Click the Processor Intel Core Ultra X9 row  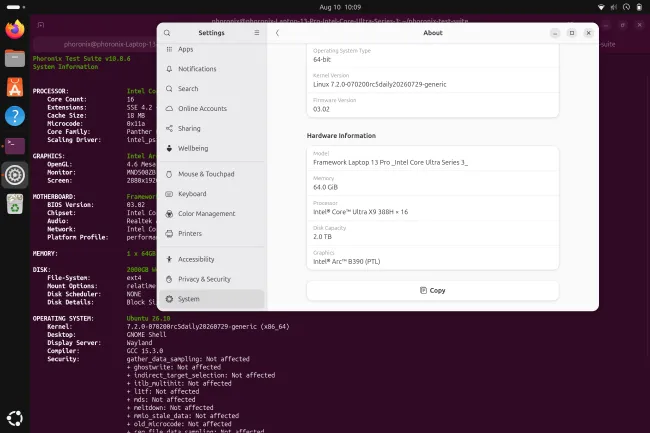[x=433, y=208]
